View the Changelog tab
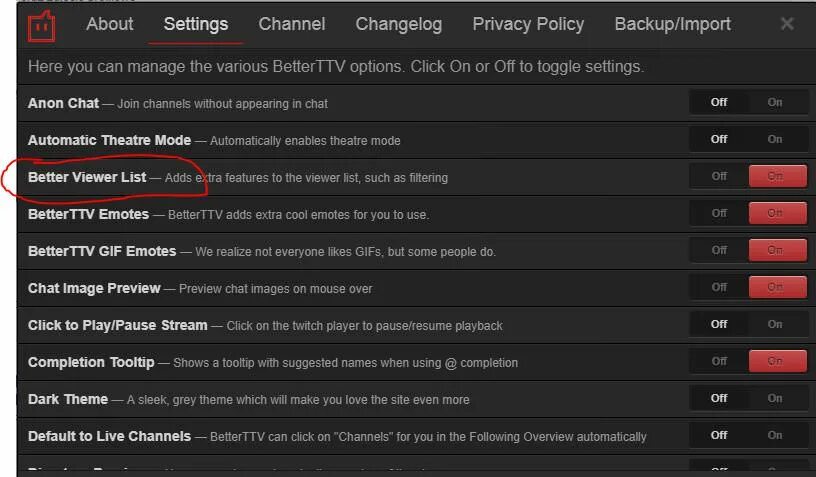This screenshot has height=477, width=816. (399, 24)
